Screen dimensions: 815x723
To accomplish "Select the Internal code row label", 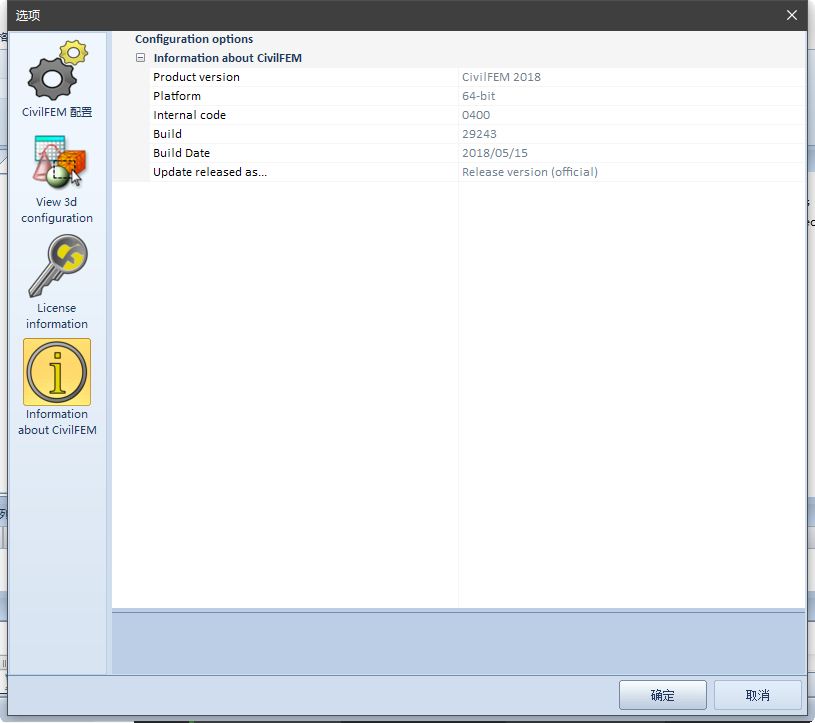I will tap(189, 115).
